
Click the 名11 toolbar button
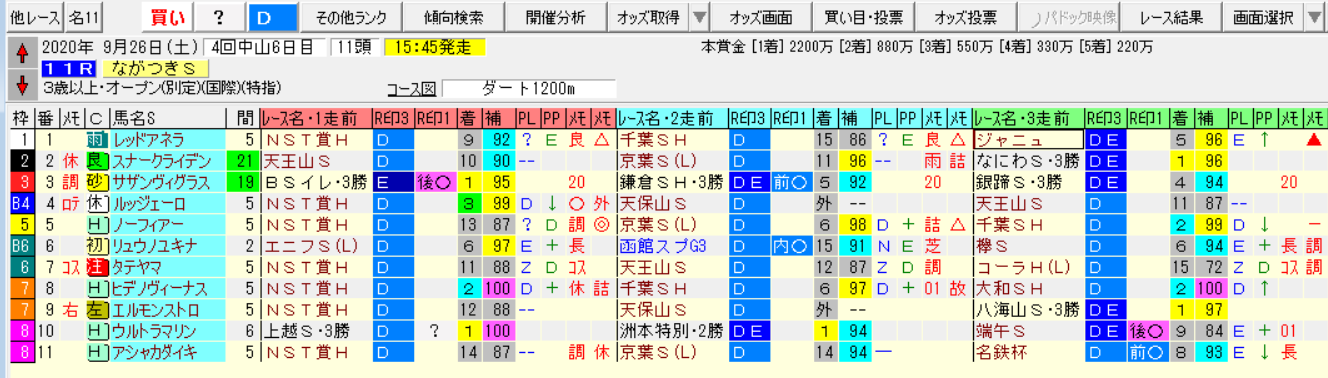[x=84, y=17]
